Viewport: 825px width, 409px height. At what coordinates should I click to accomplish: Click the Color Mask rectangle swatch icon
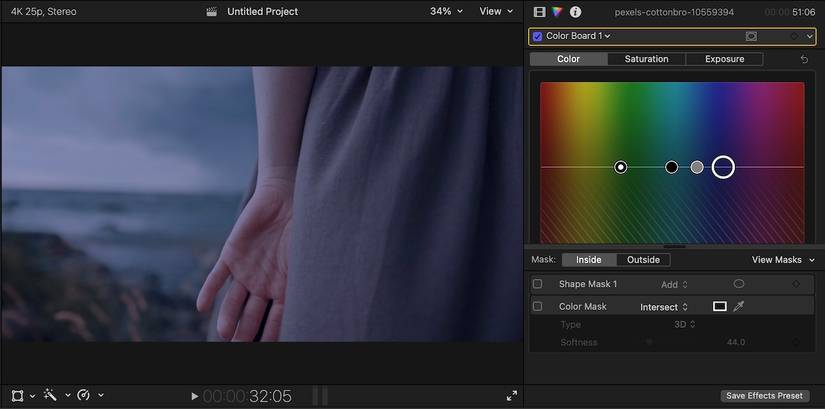pyautogui.click(x=719, y=306)
